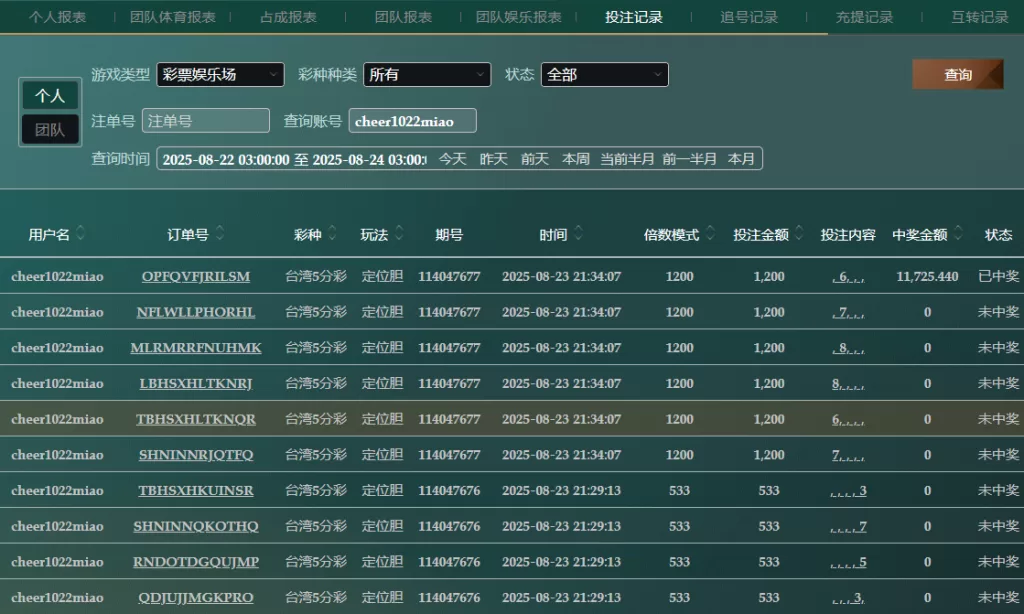The image size is (1024, 614).
Task: Sort by 倍数模式 column arrows
Action: pos(710,233)
